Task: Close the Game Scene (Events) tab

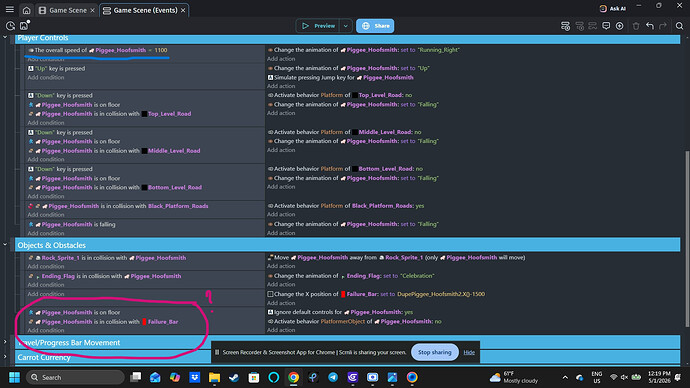Action: [183, 10]
